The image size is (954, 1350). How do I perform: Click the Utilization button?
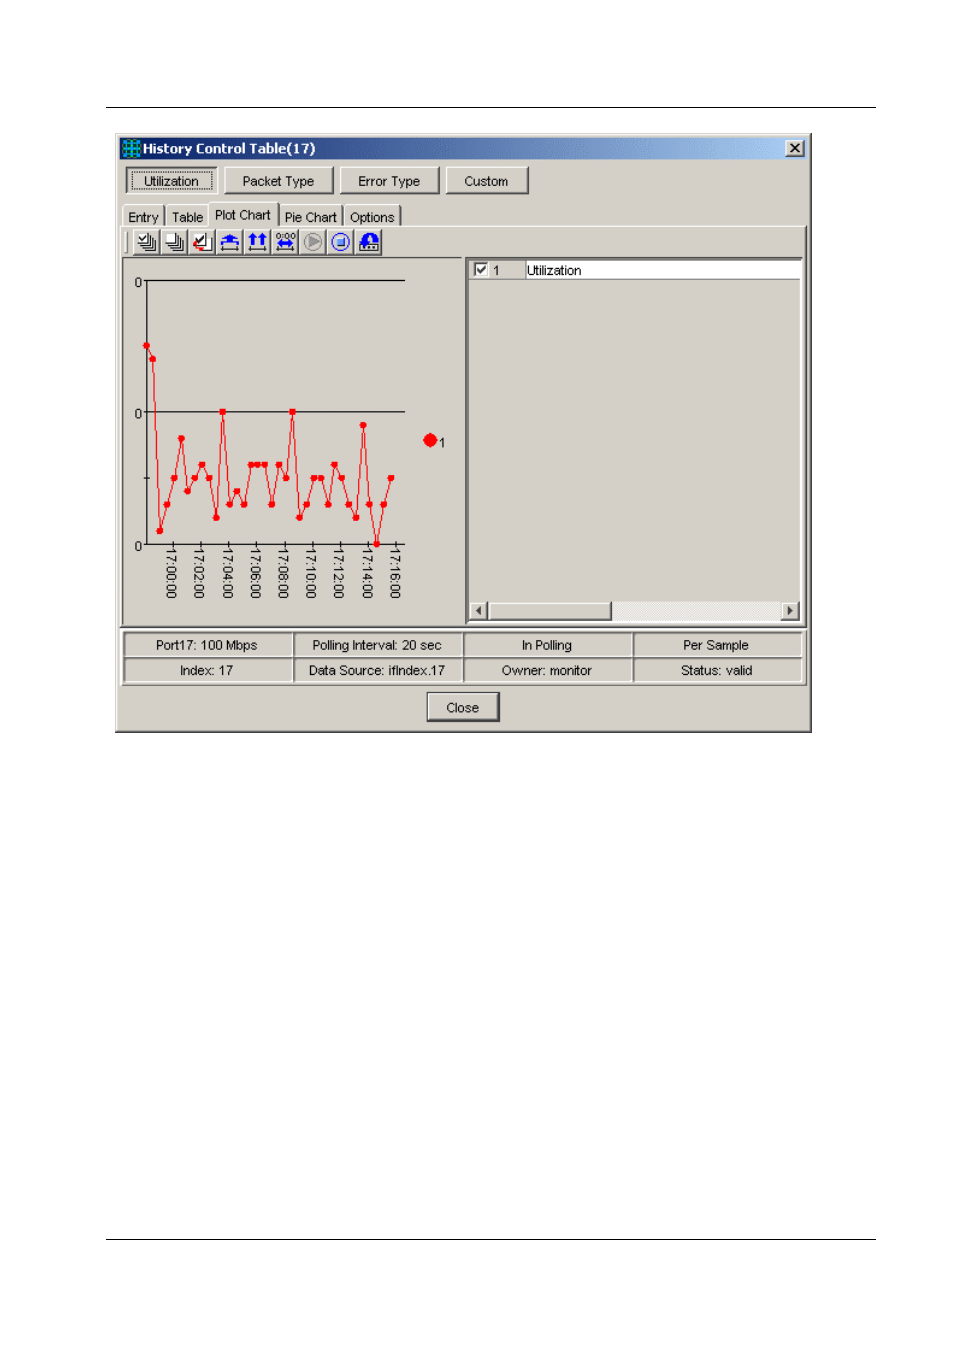[x=171, y=181]
